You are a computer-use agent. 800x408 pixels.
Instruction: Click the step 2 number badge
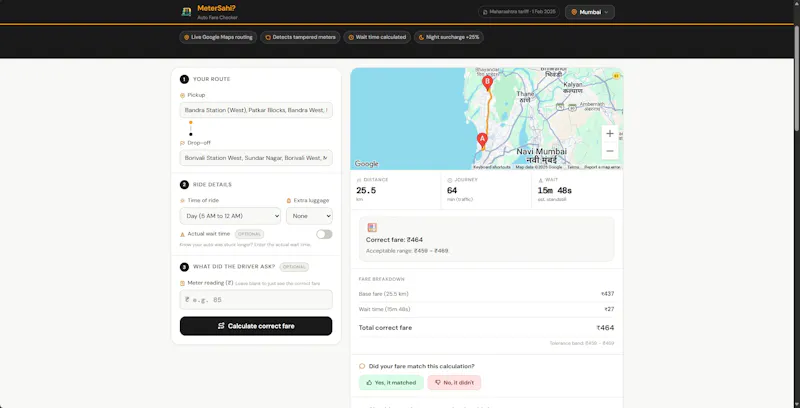184,185
